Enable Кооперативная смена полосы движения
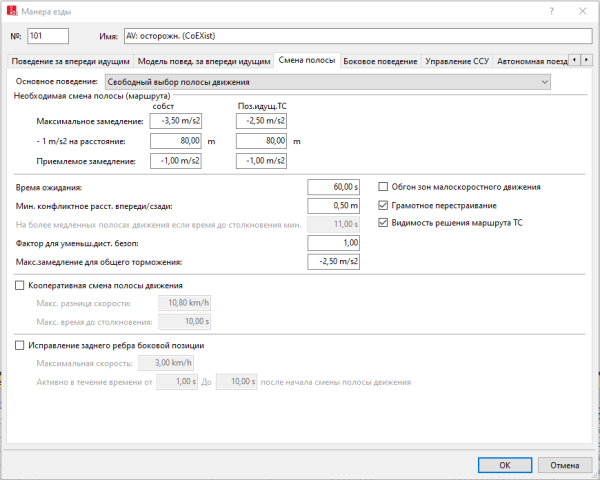 (22, 286)
